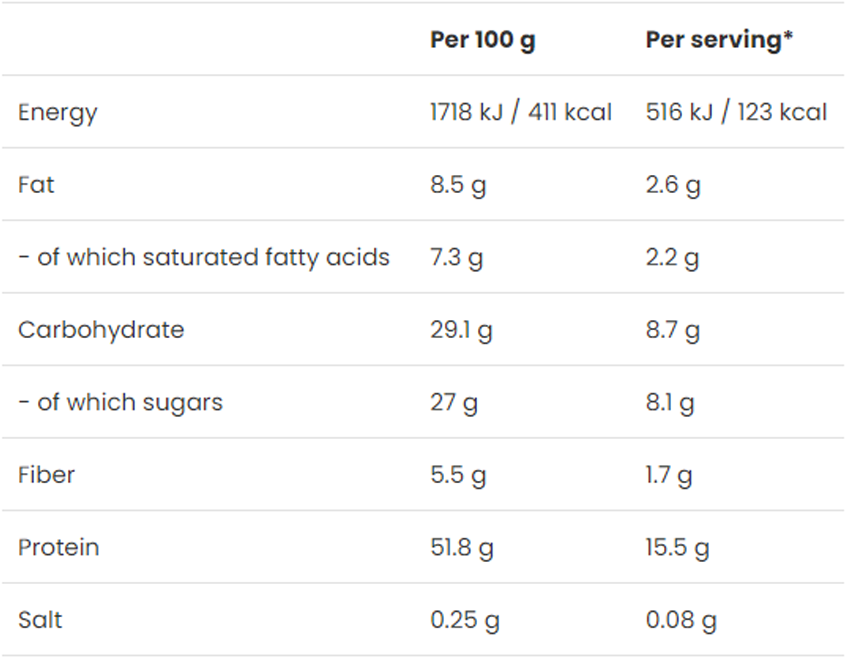Select the Energy row label
The width and height of the screenshot is (846, 658).
58,112
